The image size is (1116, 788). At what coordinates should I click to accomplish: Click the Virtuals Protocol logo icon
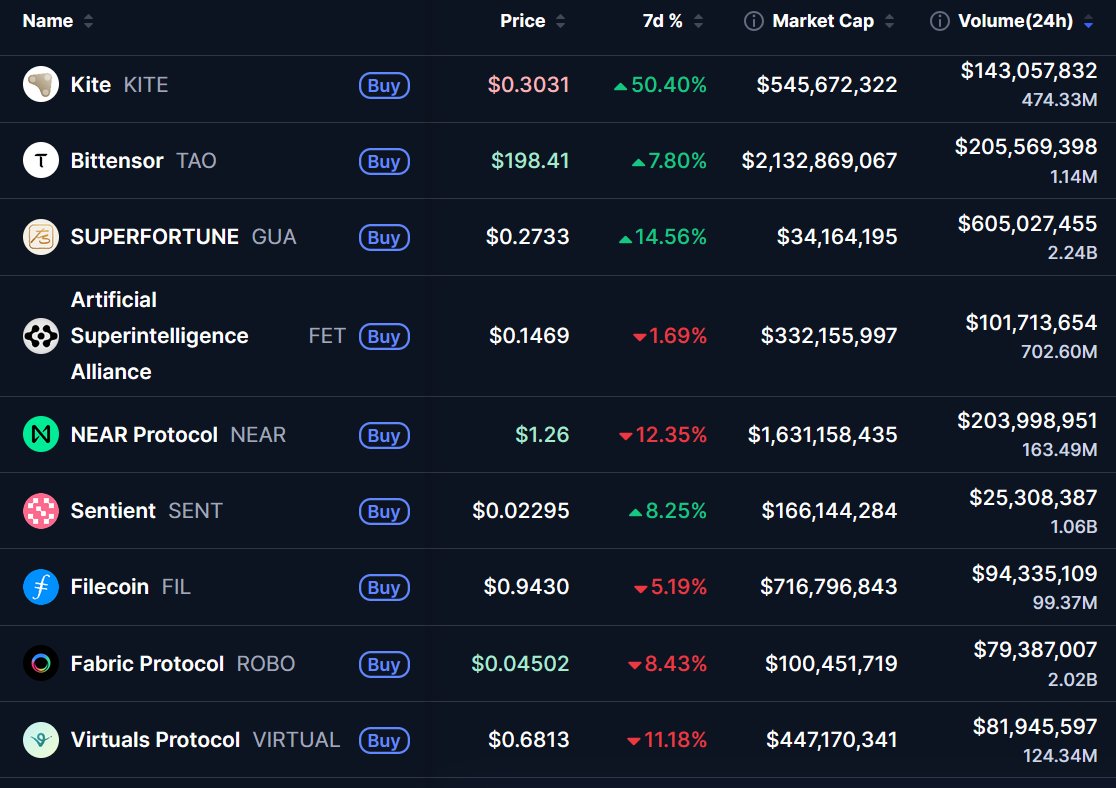click(x=41, y=740)
